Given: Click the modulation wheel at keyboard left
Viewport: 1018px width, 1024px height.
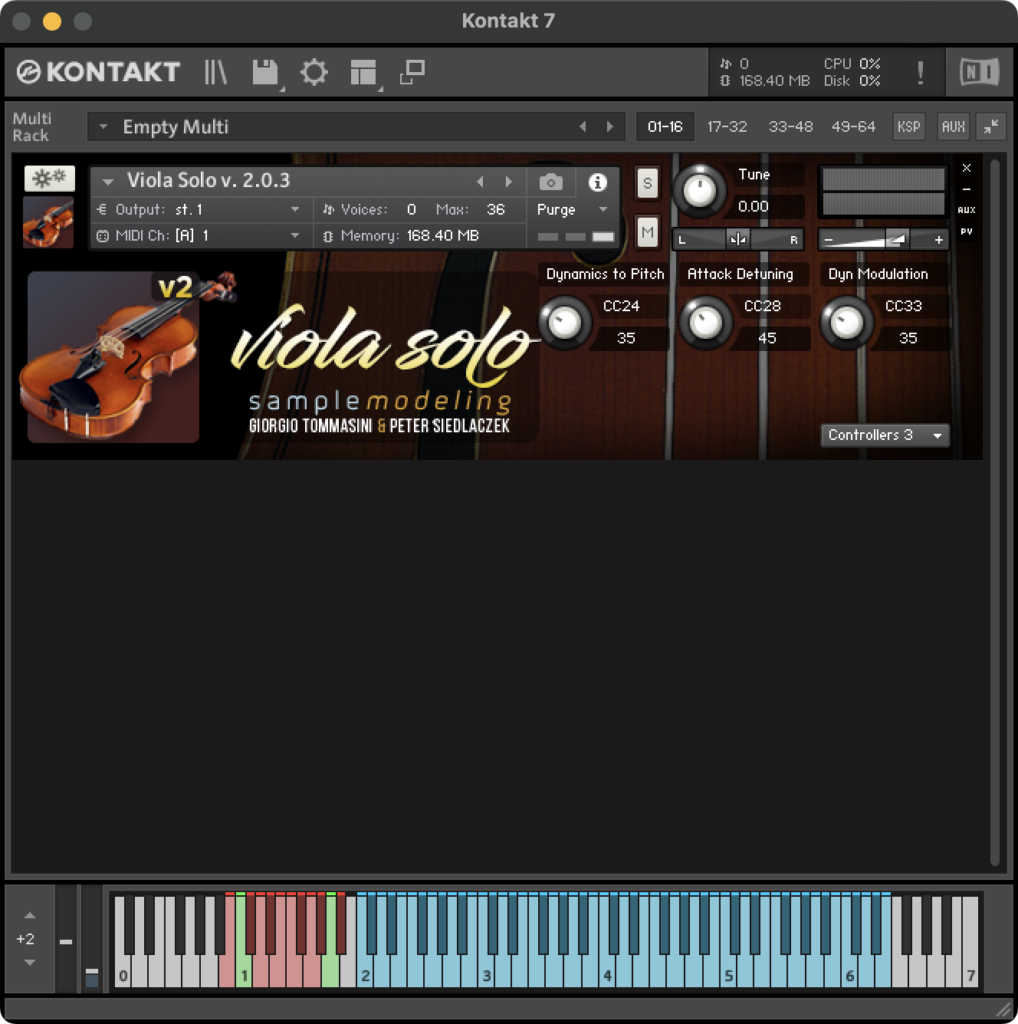Looking at the screenshot, I should [x=92, y=941].
